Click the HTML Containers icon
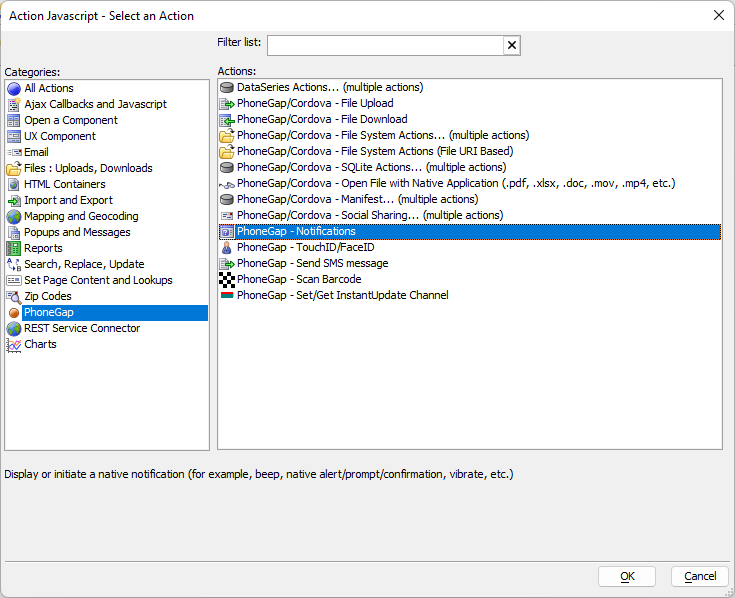Image resolution: width=735 pixels, height=598 pixels. point(14,184)
